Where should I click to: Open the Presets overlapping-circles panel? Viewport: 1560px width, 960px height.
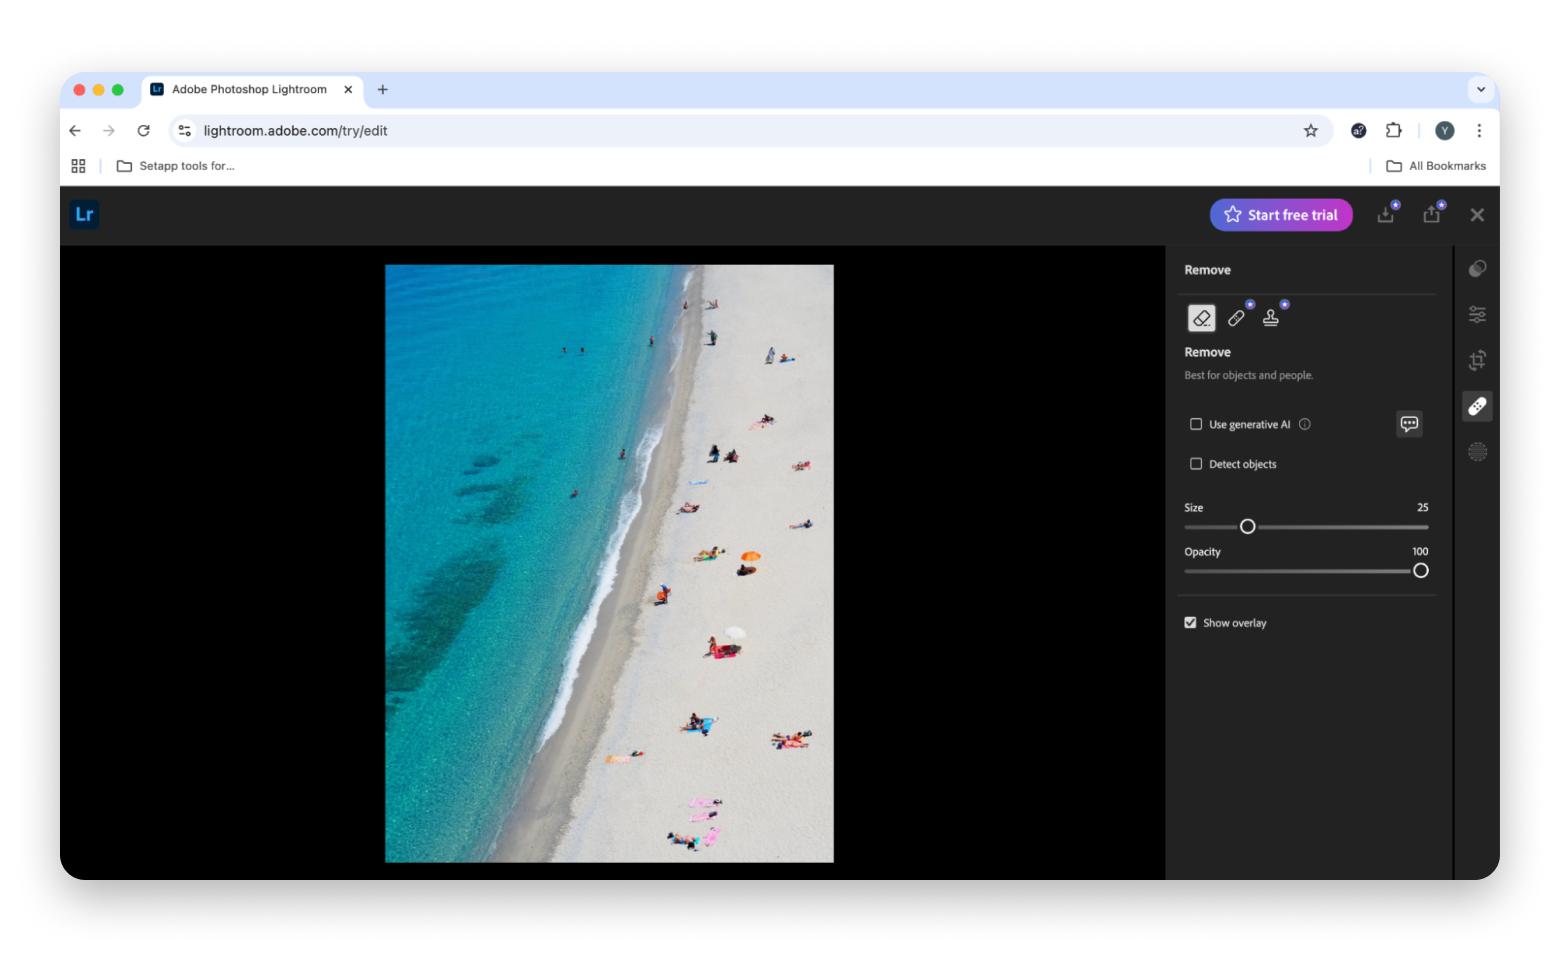pyautogui.click(x=1477, y=269)
